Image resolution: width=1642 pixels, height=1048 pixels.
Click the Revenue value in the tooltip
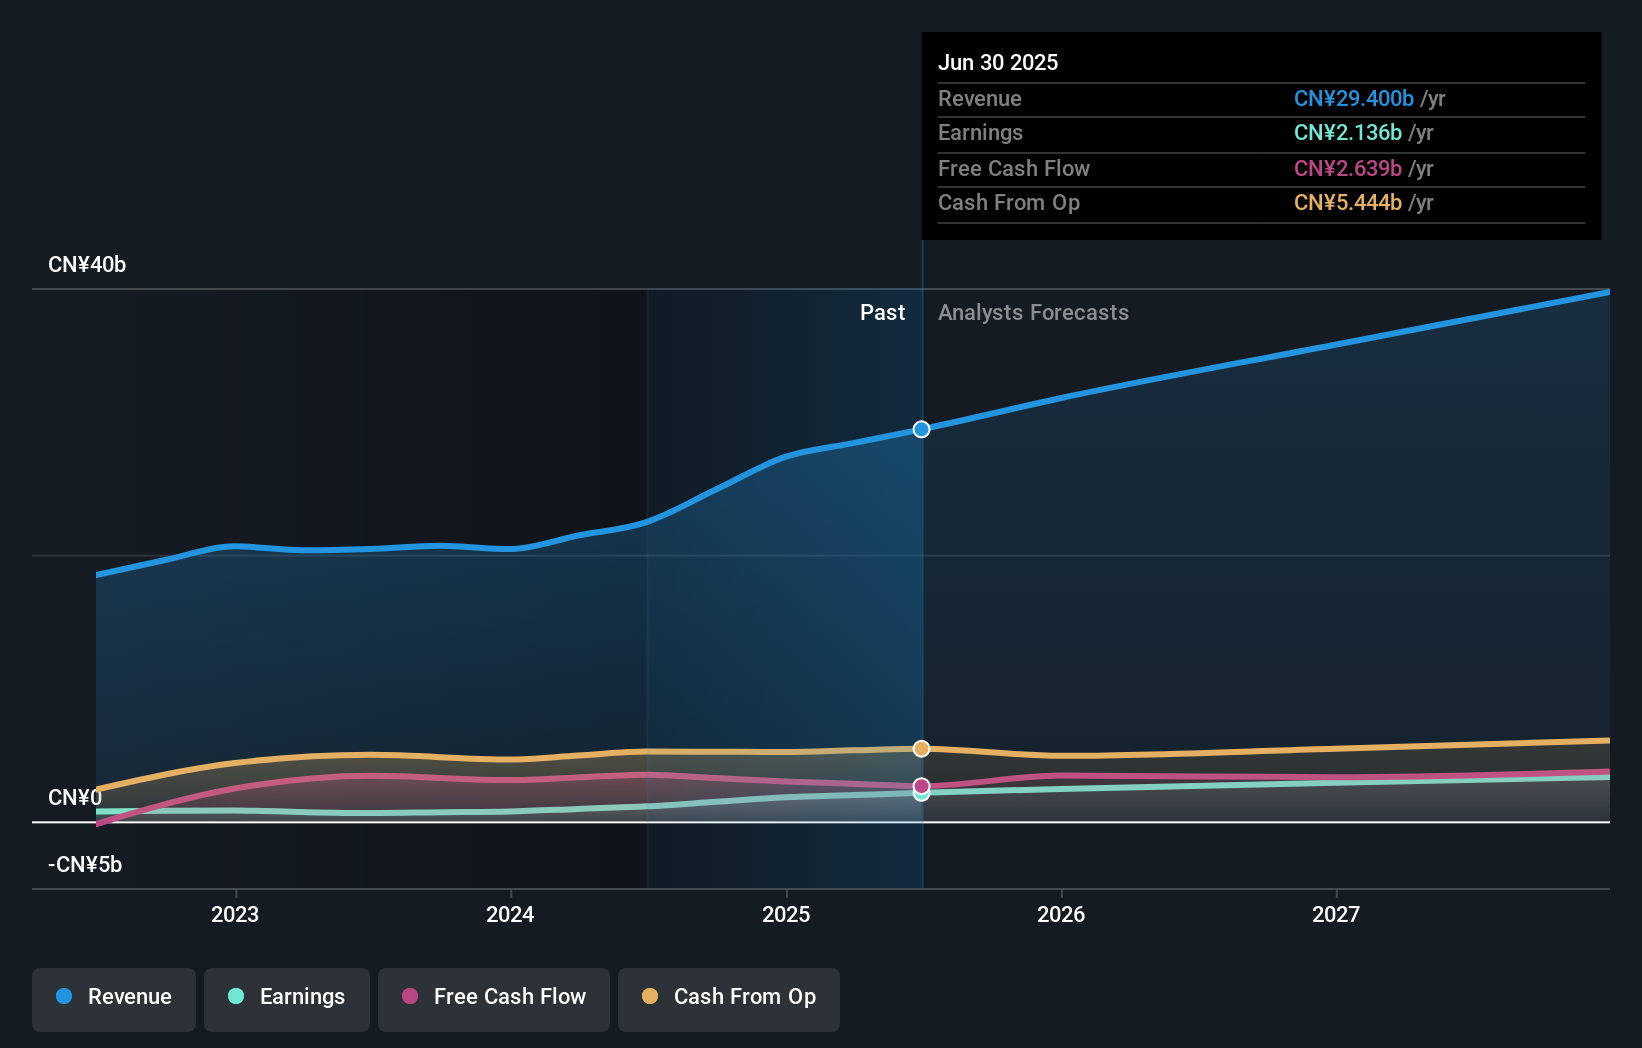[x=1354, y=98]
